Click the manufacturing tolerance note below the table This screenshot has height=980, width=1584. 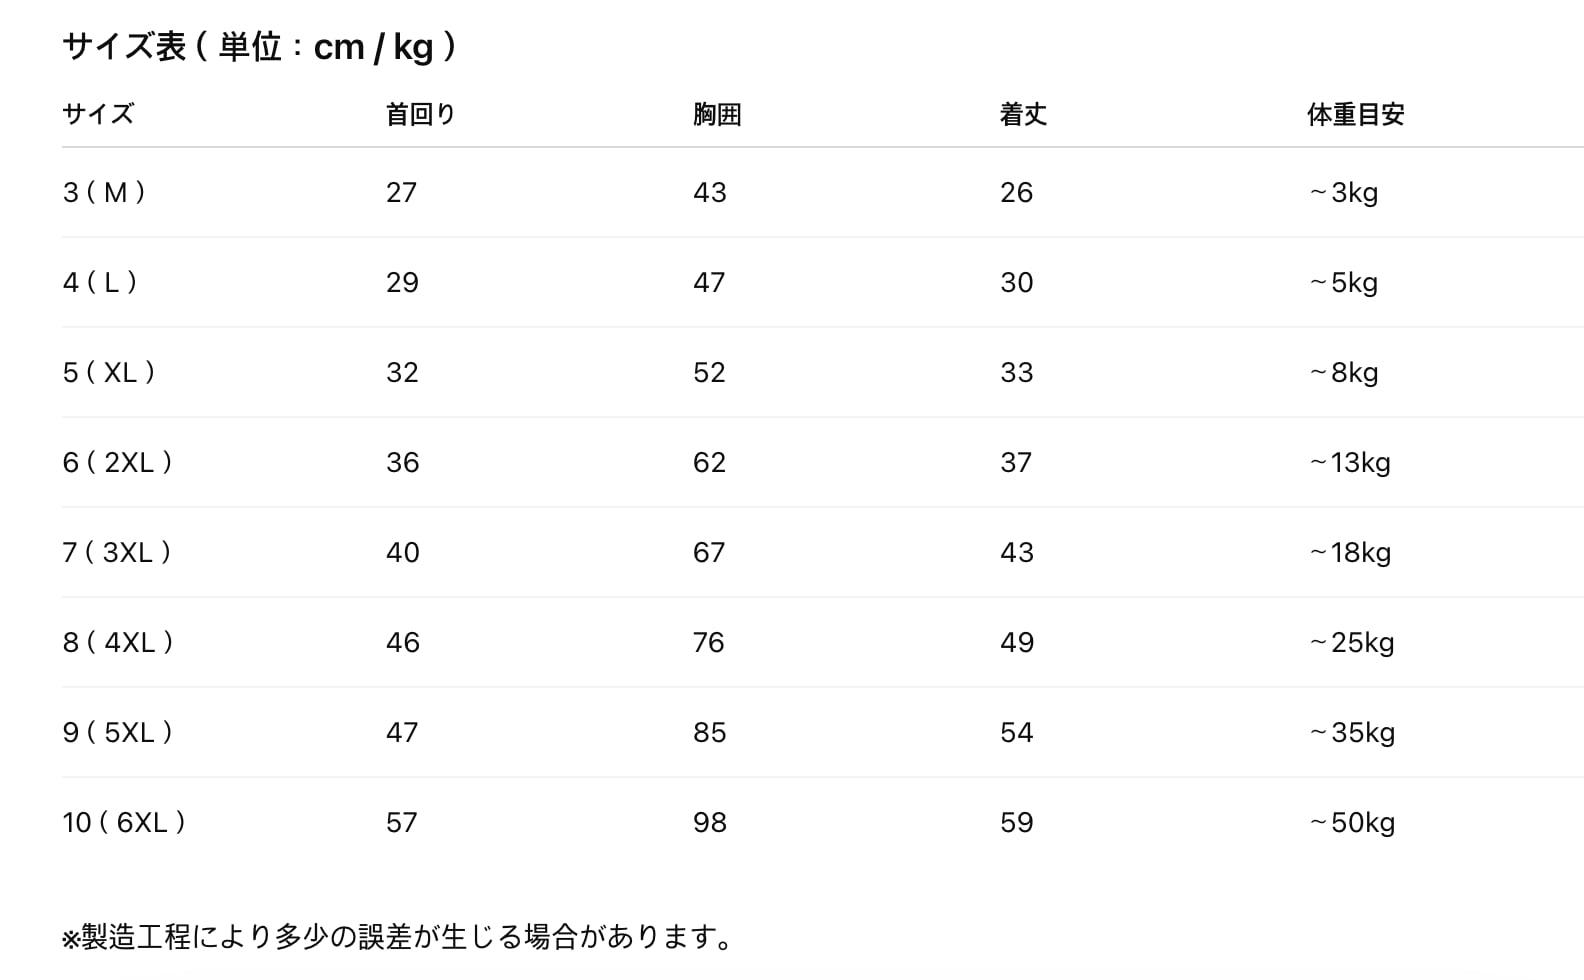point(398,937)
